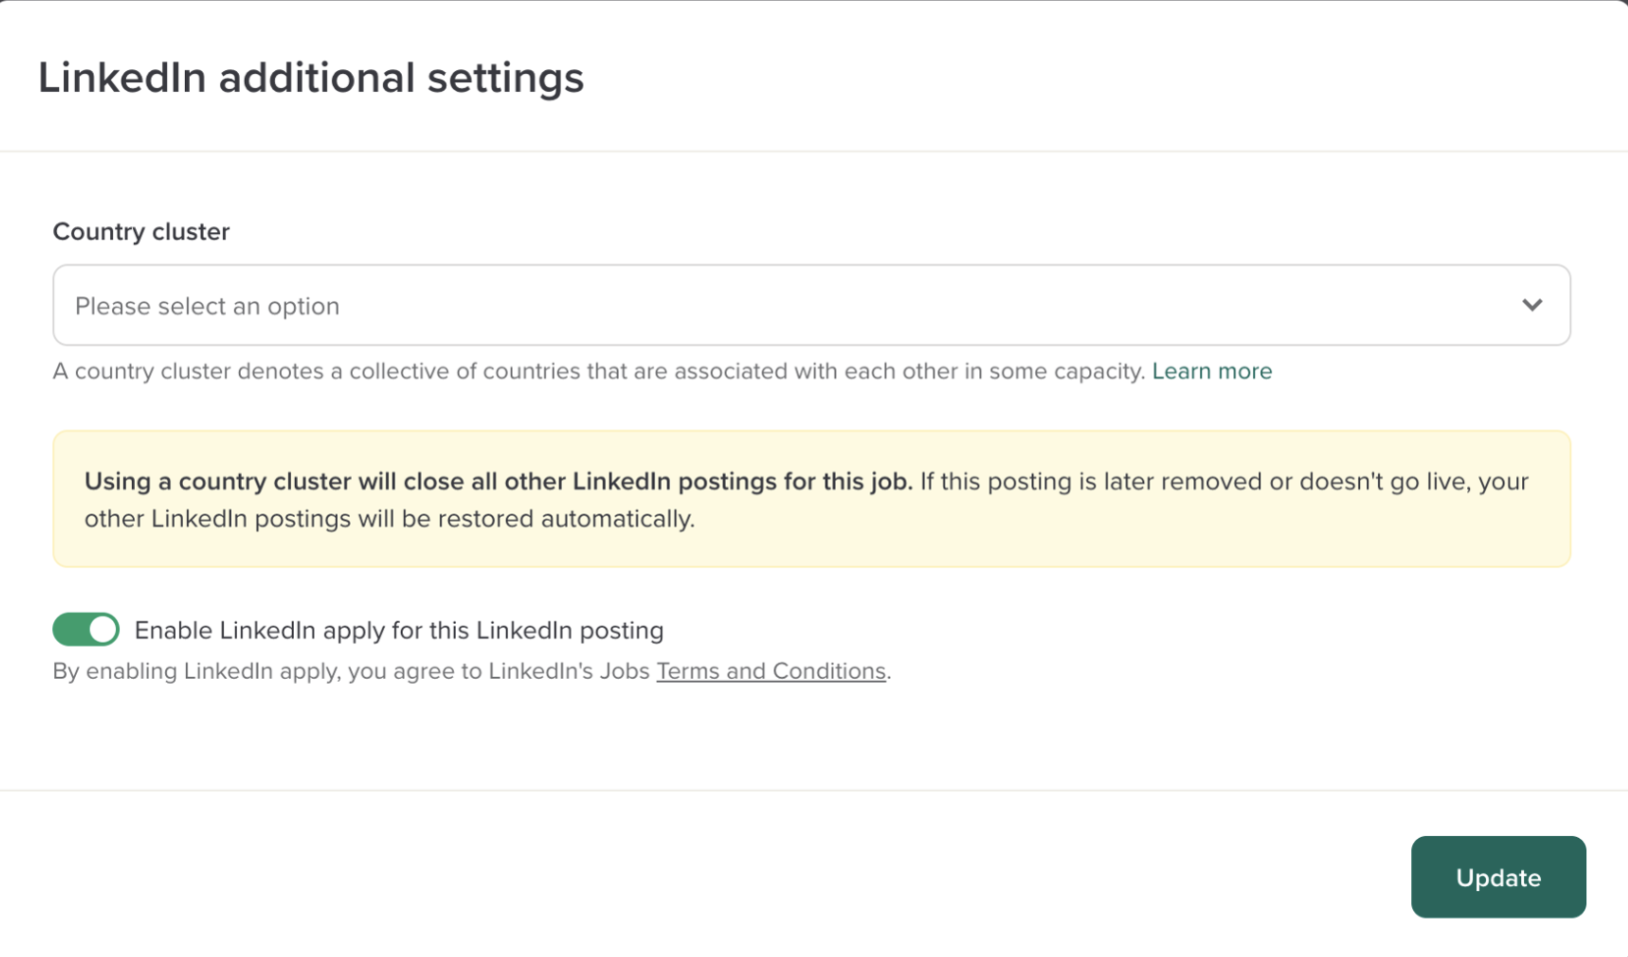
Task: Click the "LinkedIn additional settings" heading
Action: [x=310, y=78]
